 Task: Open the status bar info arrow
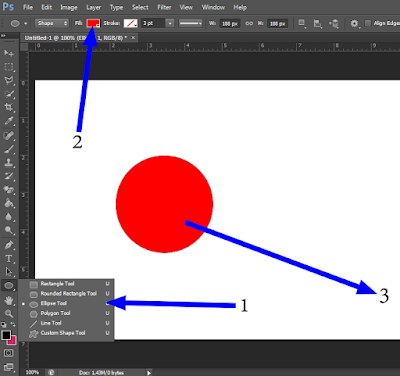tap(149, 373)
